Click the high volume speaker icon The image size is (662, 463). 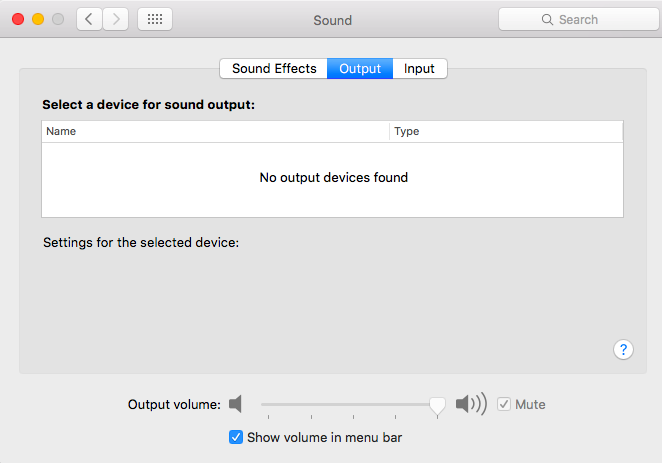pyautogui.click(x=470, y=404)
